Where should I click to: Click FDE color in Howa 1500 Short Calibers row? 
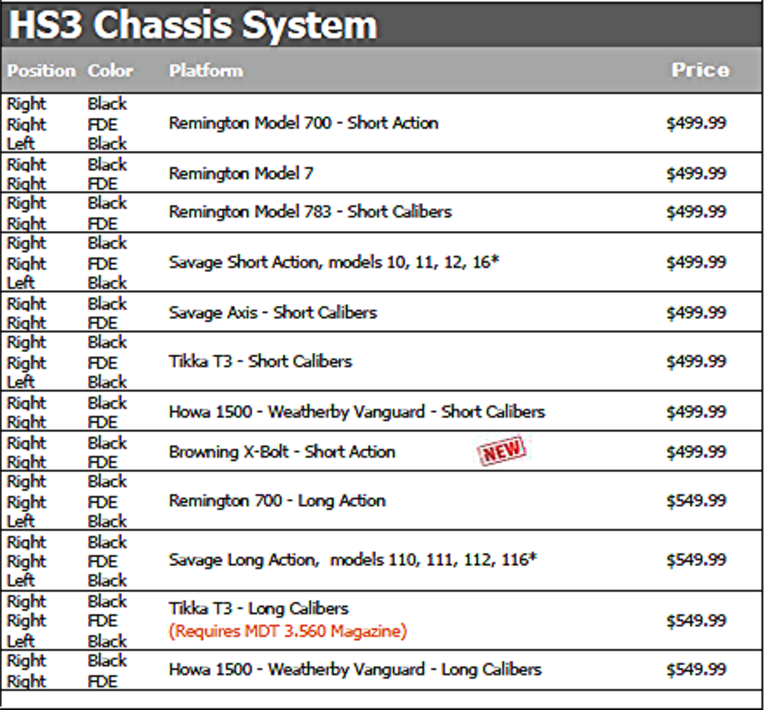click(x=103, y=422)
